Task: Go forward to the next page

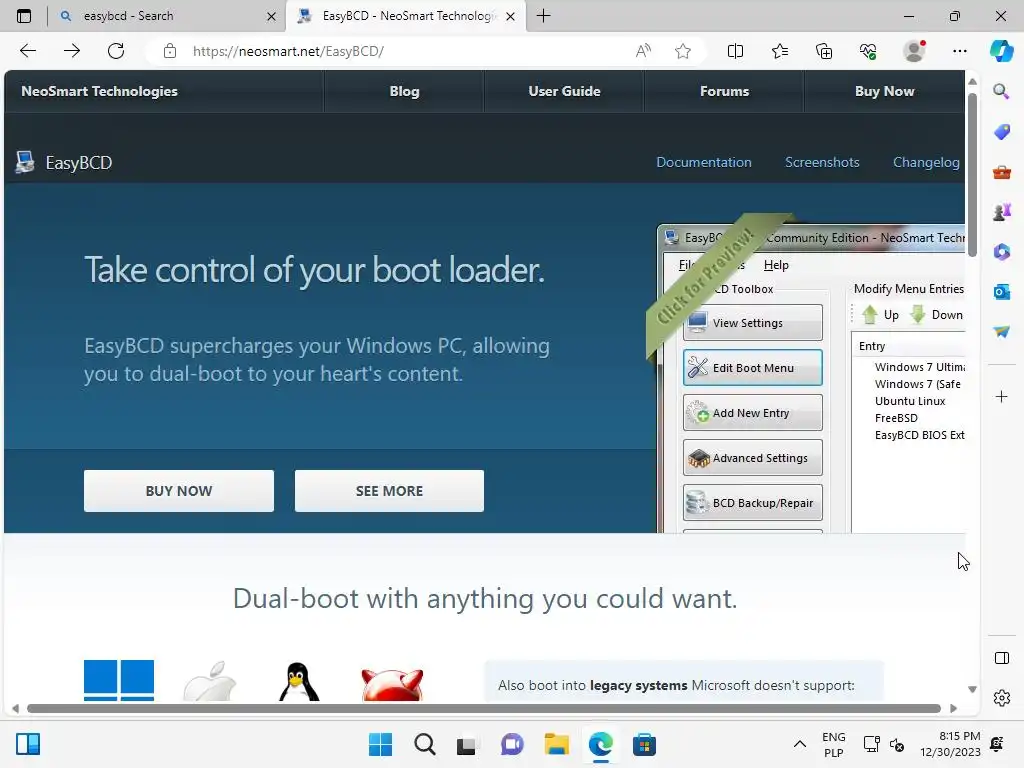Action: coord(72,51)
